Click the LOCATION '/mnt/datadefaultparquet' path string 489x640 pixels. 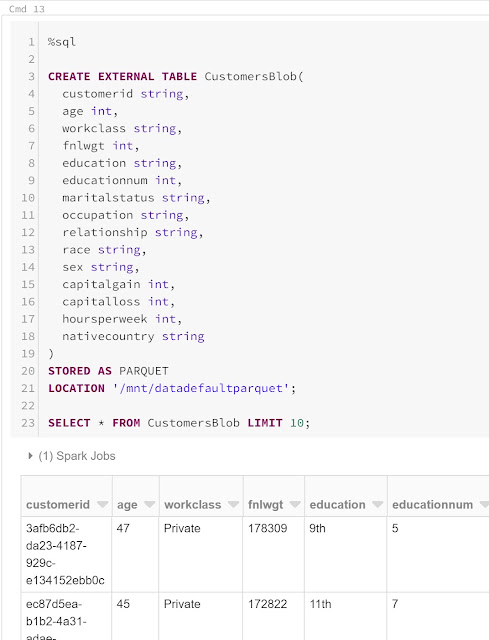201,388
